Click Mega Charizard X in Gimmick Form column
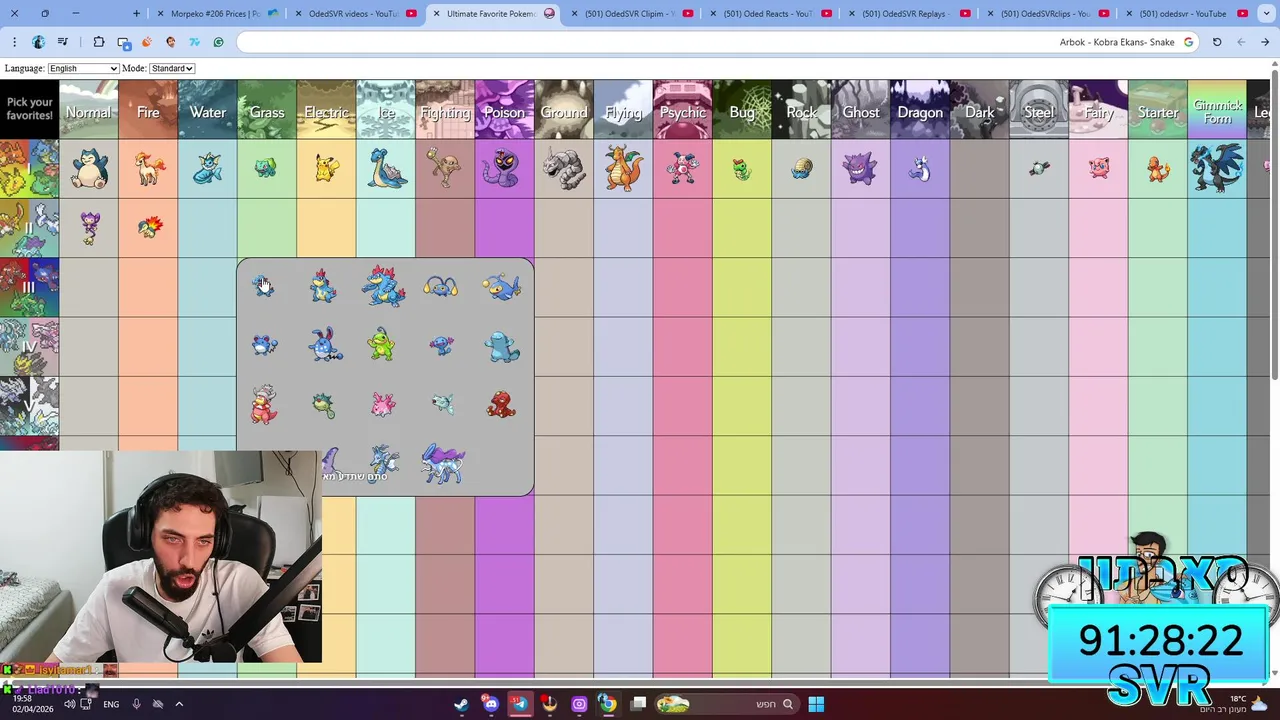Image resolution: width=1280 pixels, height=720 pixels. point(1217,168)
